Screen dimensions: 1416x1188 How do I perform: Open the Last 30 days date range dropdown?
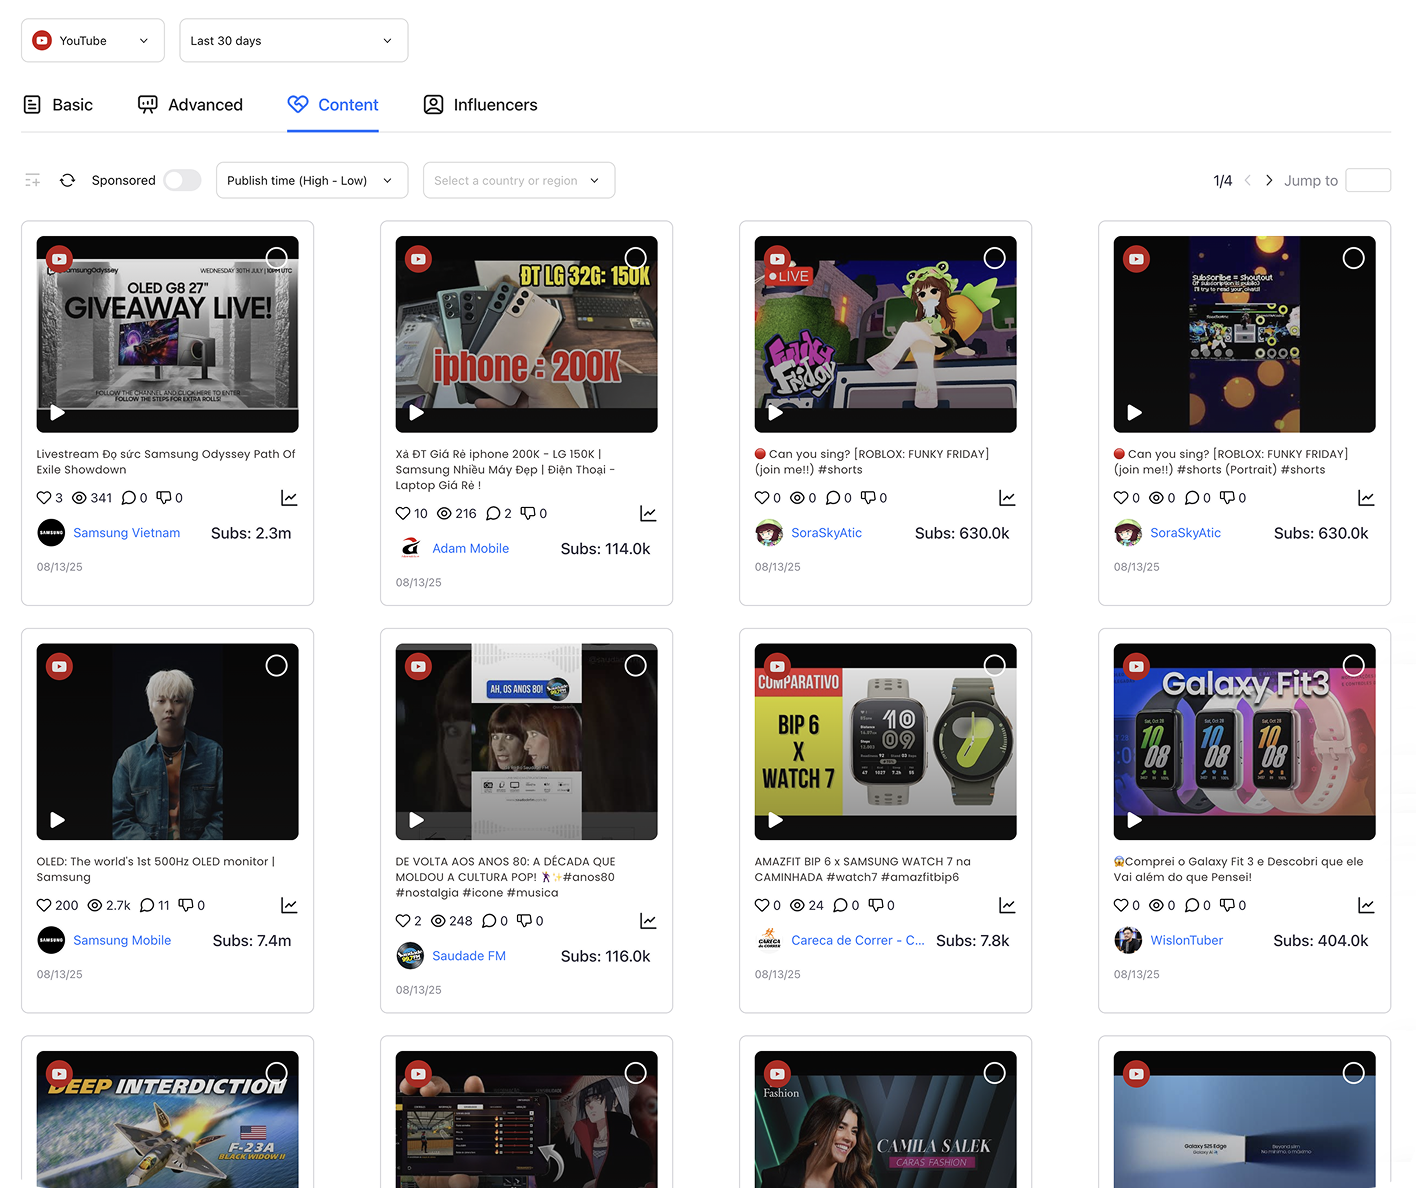[x=294, y=41]
